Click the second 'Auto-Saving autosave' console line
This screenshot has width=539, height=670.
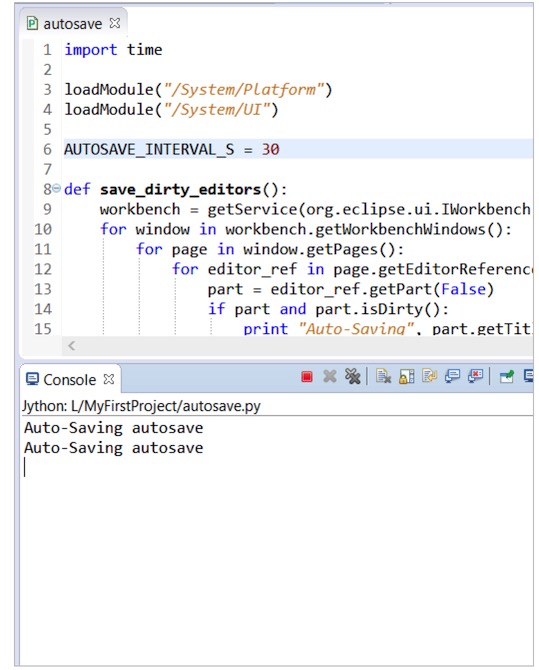pos(113,448)
